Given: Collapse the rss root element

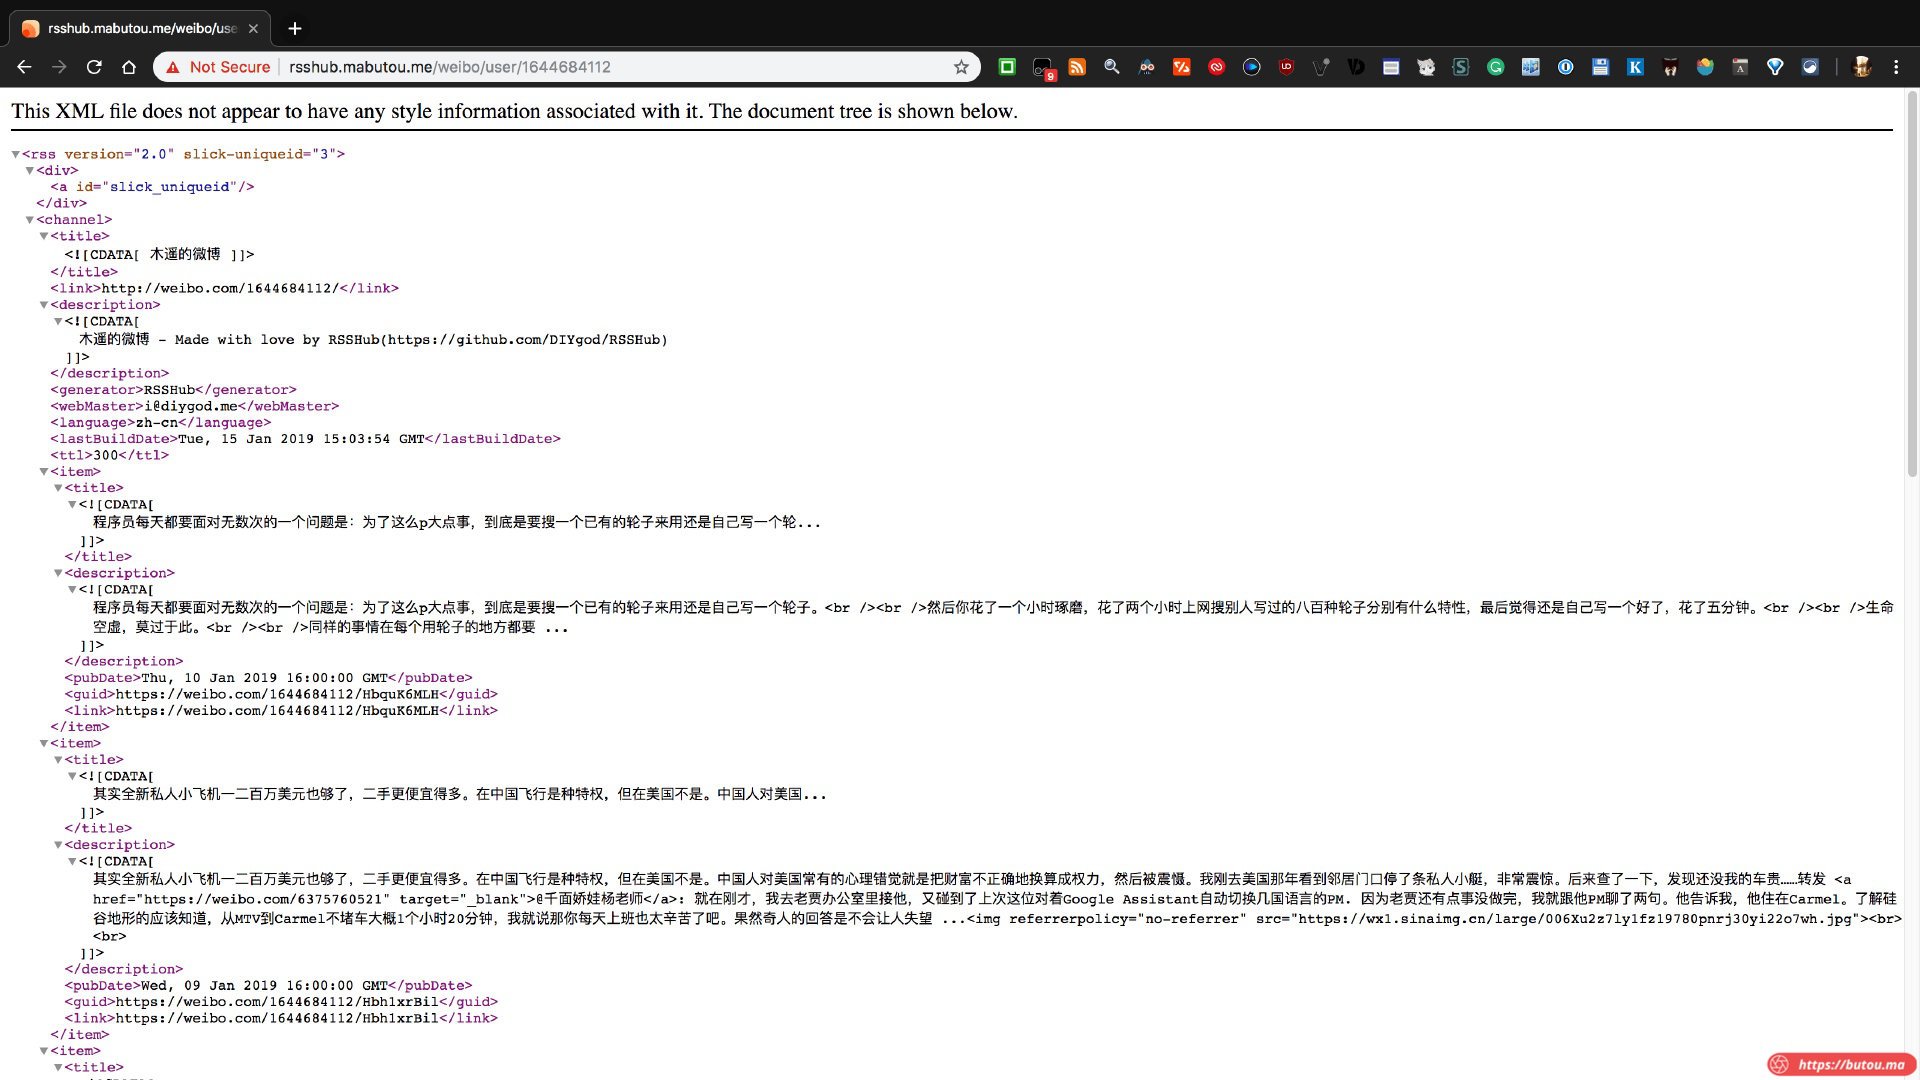Looking at the screenshot, I should click(x=16, y=154).
